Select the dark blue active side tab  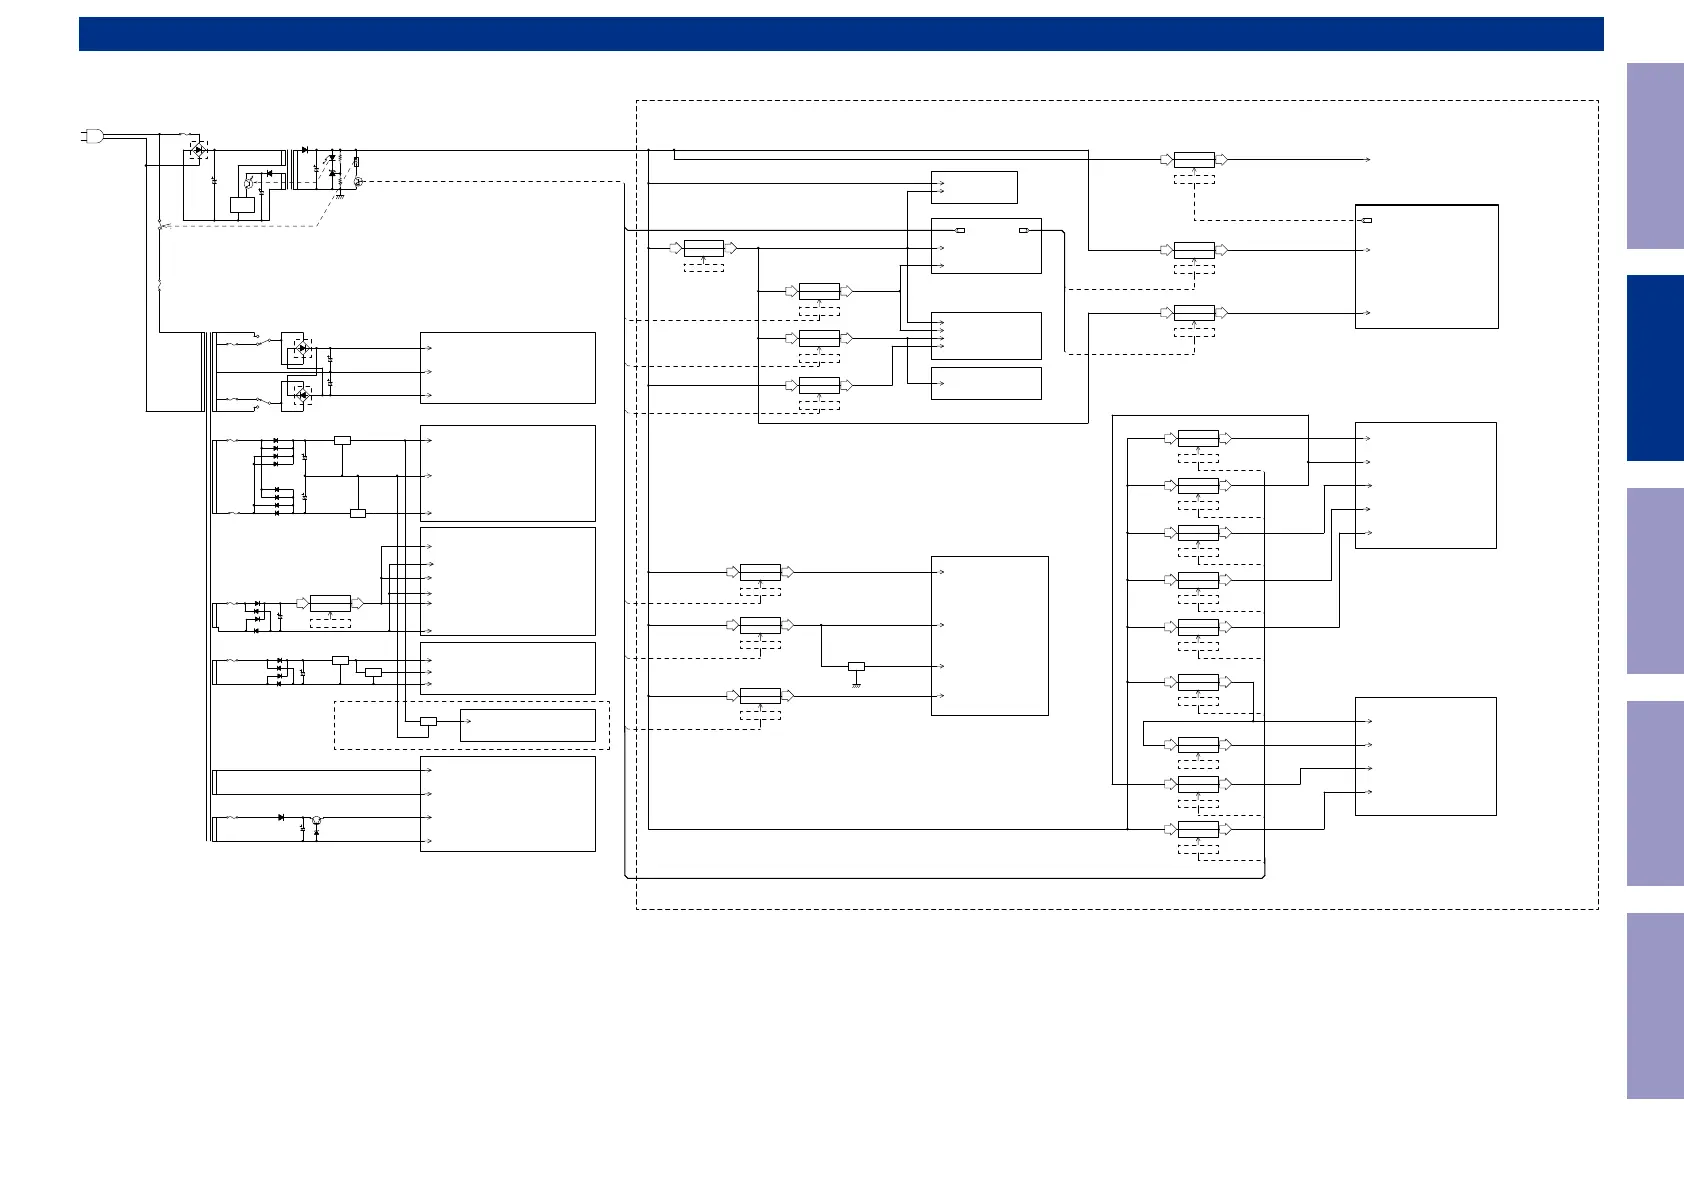click(1655, 368)
